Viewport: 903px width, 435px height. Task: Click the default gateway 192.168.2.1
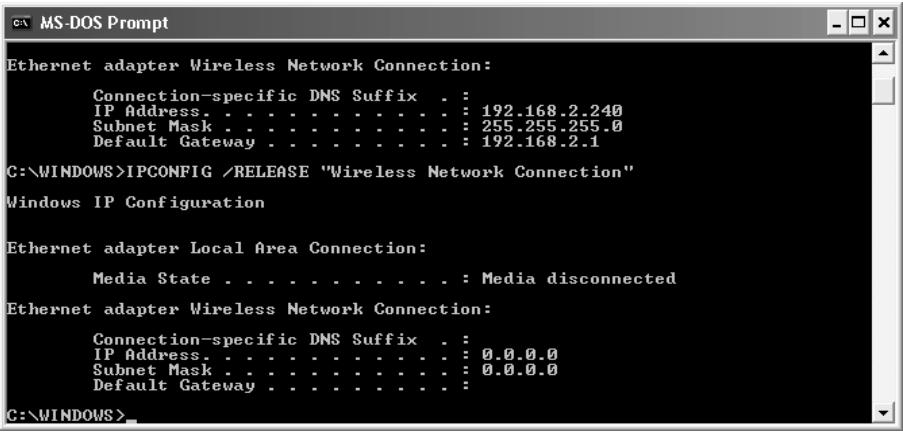pos(540,141)
